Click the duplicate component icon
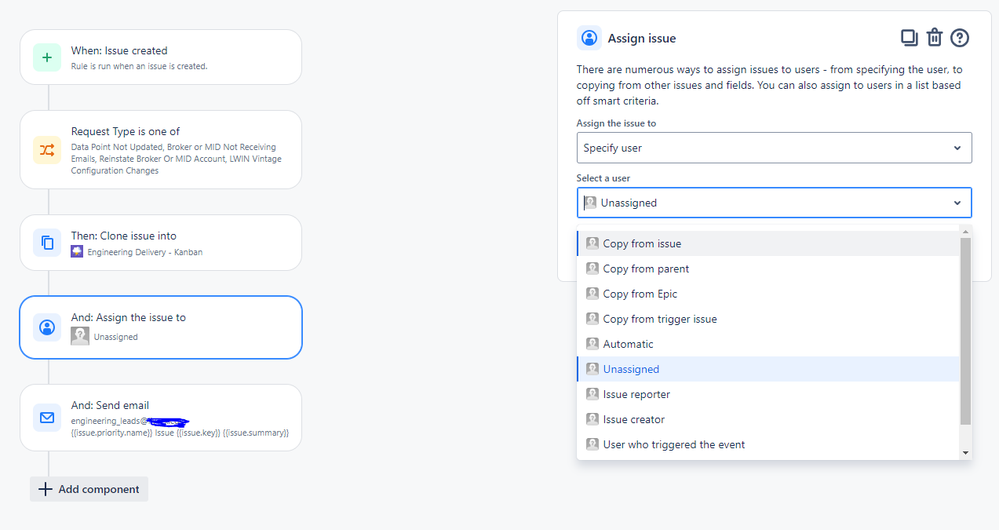999x530 pixels. tap(909, 38)
